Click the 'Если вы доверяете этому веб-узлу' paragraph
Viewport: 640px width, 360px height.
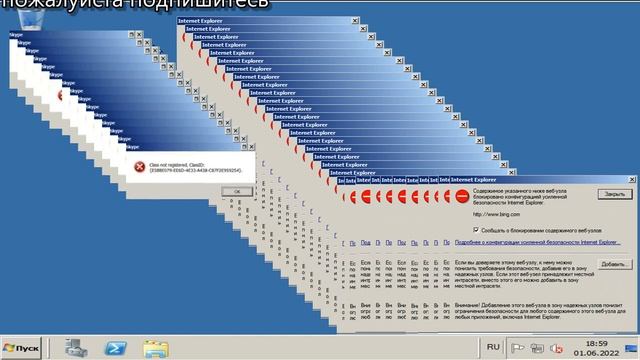coord(524,274)
